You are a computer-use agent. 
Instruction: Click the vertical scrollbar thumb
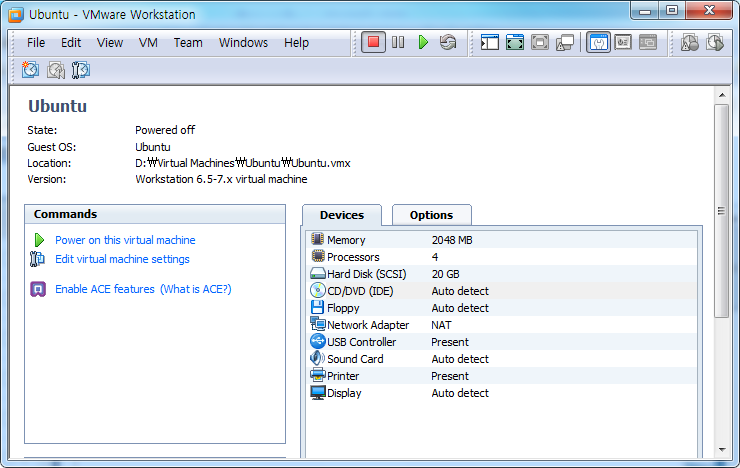pyautogui.click(x=722, y=211)
